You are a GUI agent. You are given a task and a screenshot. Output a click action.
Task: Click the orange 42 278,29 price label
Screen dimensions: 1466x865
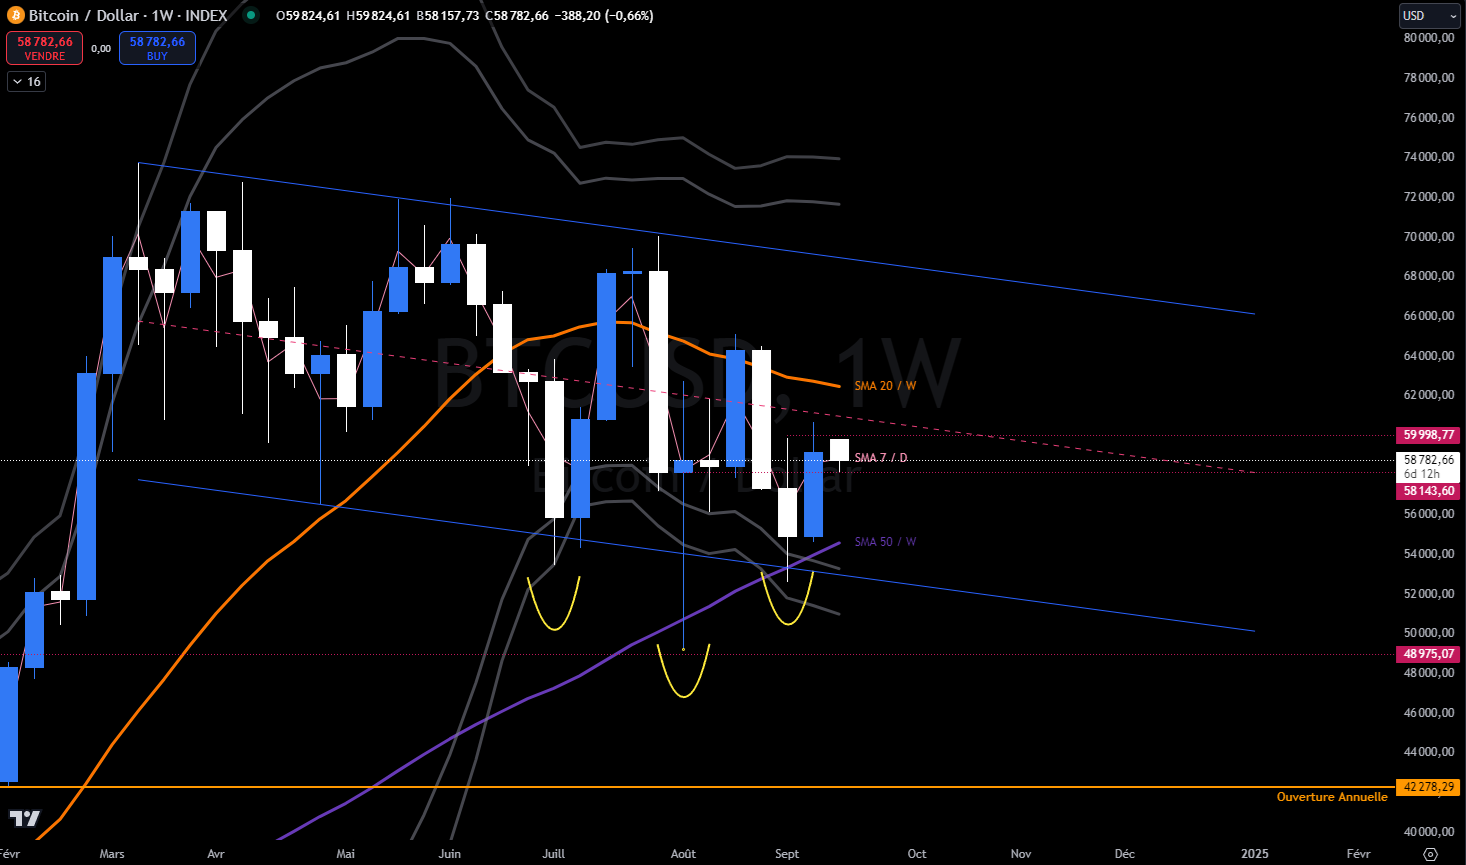tap(1428, 787)
